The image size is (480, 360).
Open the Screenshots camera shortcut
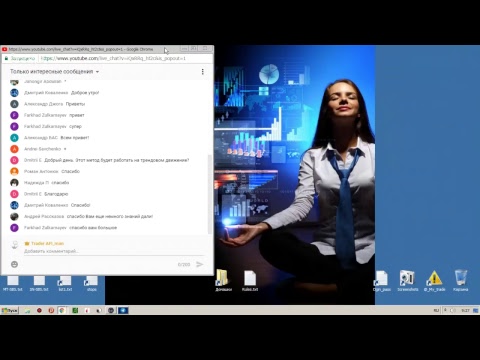click(x=407, y=281)
